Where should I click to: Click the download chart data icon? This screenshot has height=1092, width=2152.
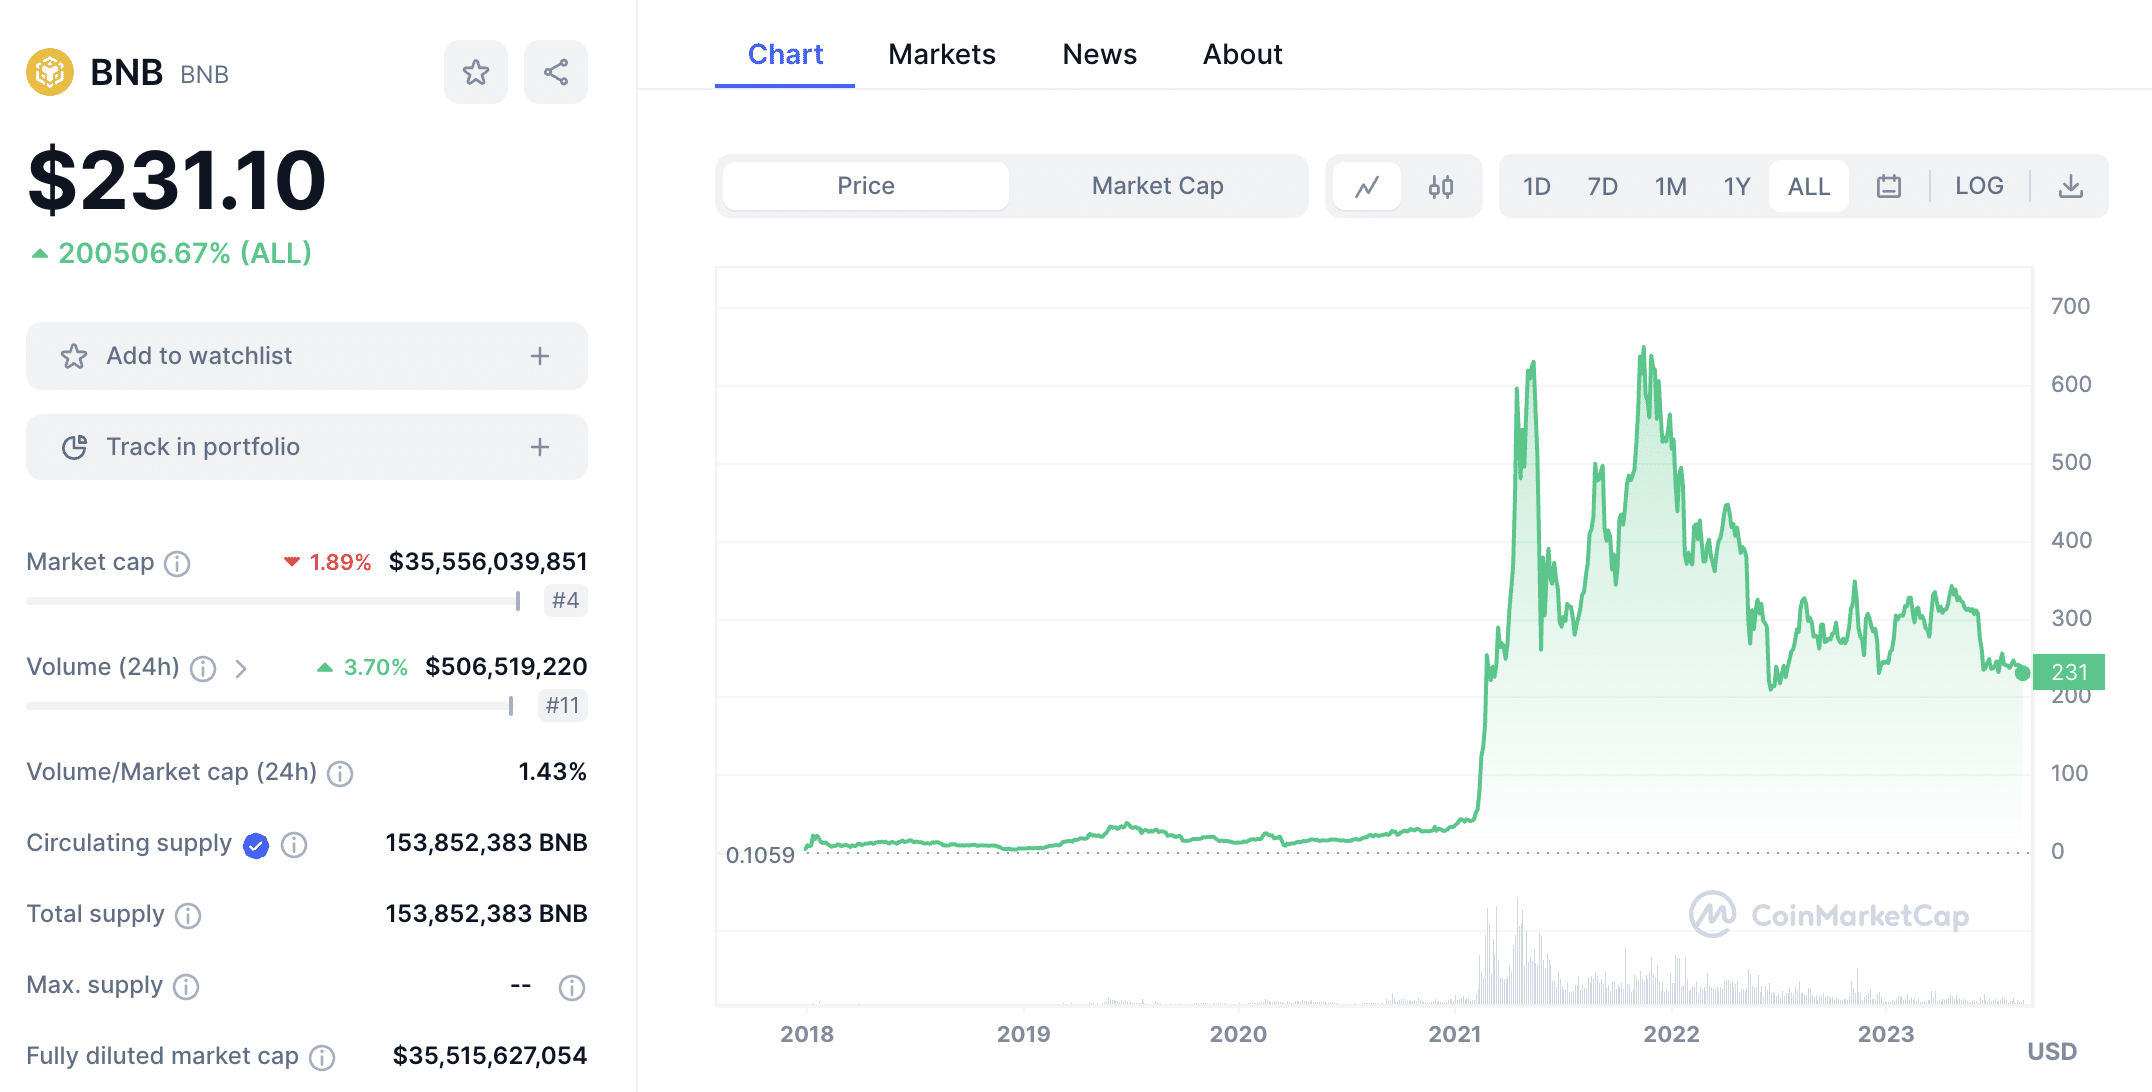point(2071,186)
